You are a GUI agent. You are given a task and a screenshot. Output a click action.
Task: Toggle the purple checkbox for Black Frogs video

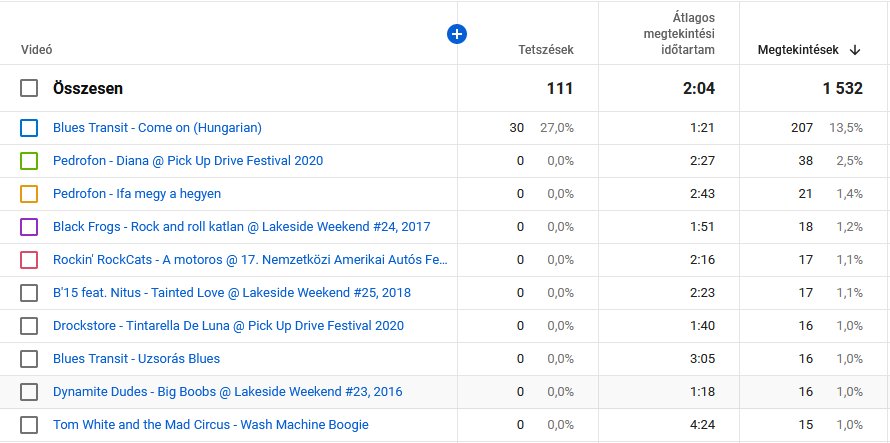(x=29, y=227)
